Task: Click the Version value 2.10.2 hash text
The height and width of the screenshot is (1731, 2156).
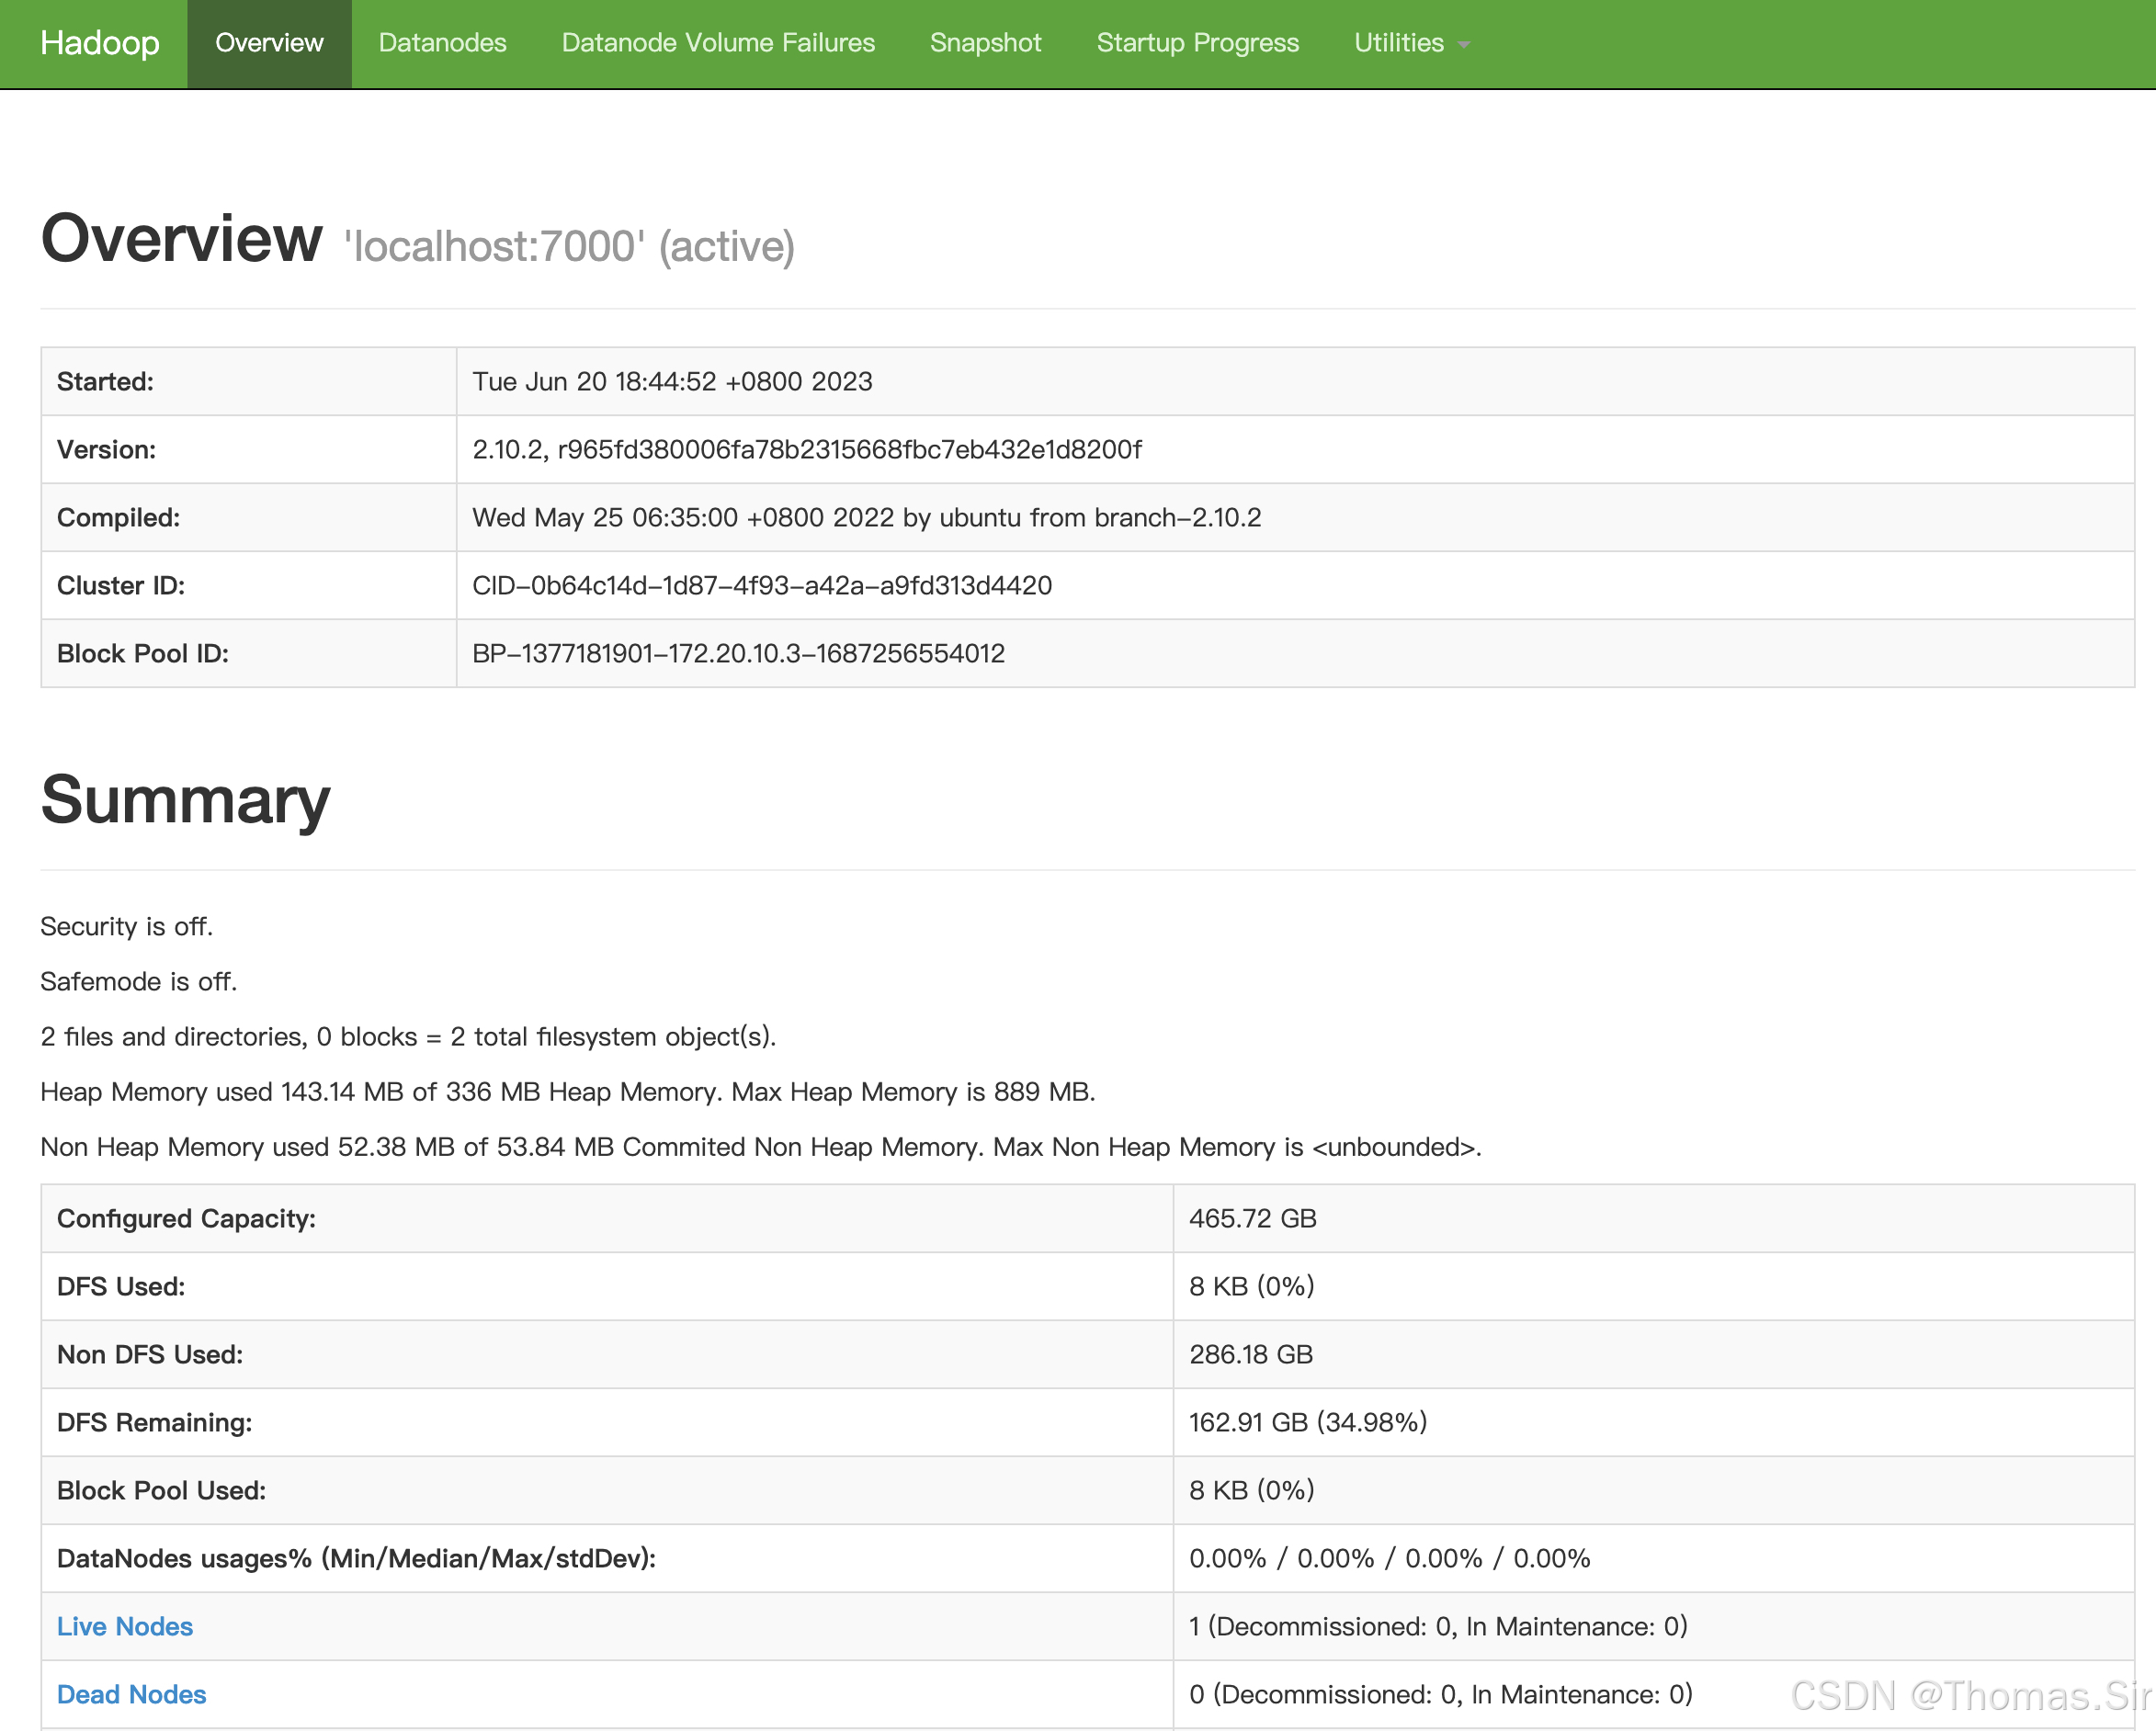Action: coord(806,450)
